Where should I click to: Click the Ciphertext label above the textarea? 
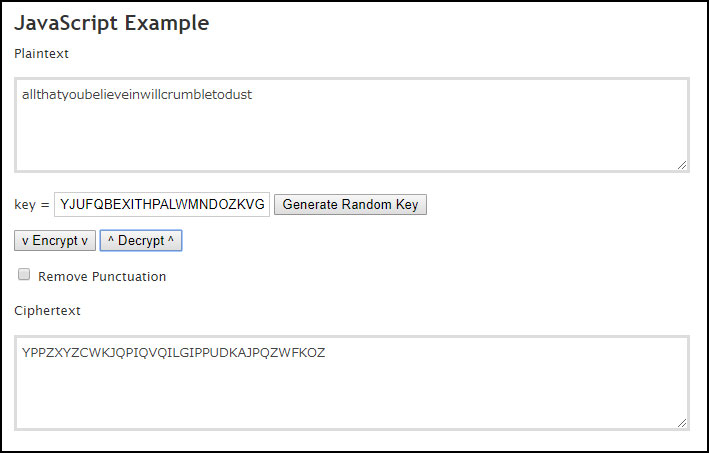(x=47, y=311)
